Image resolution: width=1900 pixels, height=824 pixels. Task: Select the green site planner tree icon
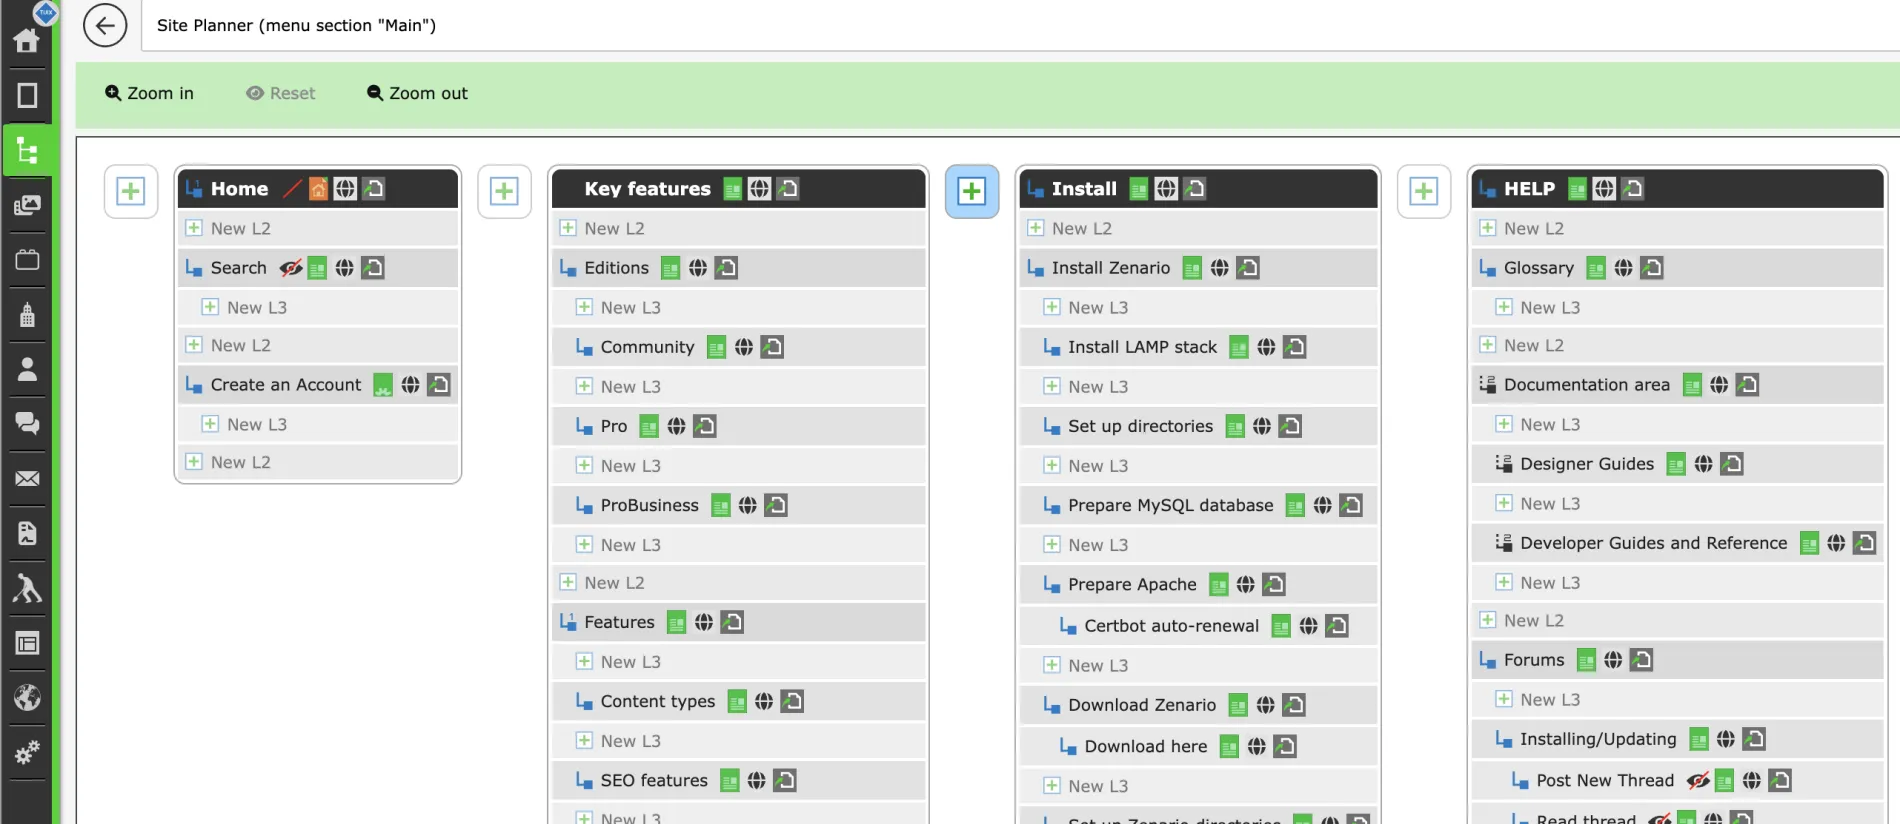click(27, 150)
